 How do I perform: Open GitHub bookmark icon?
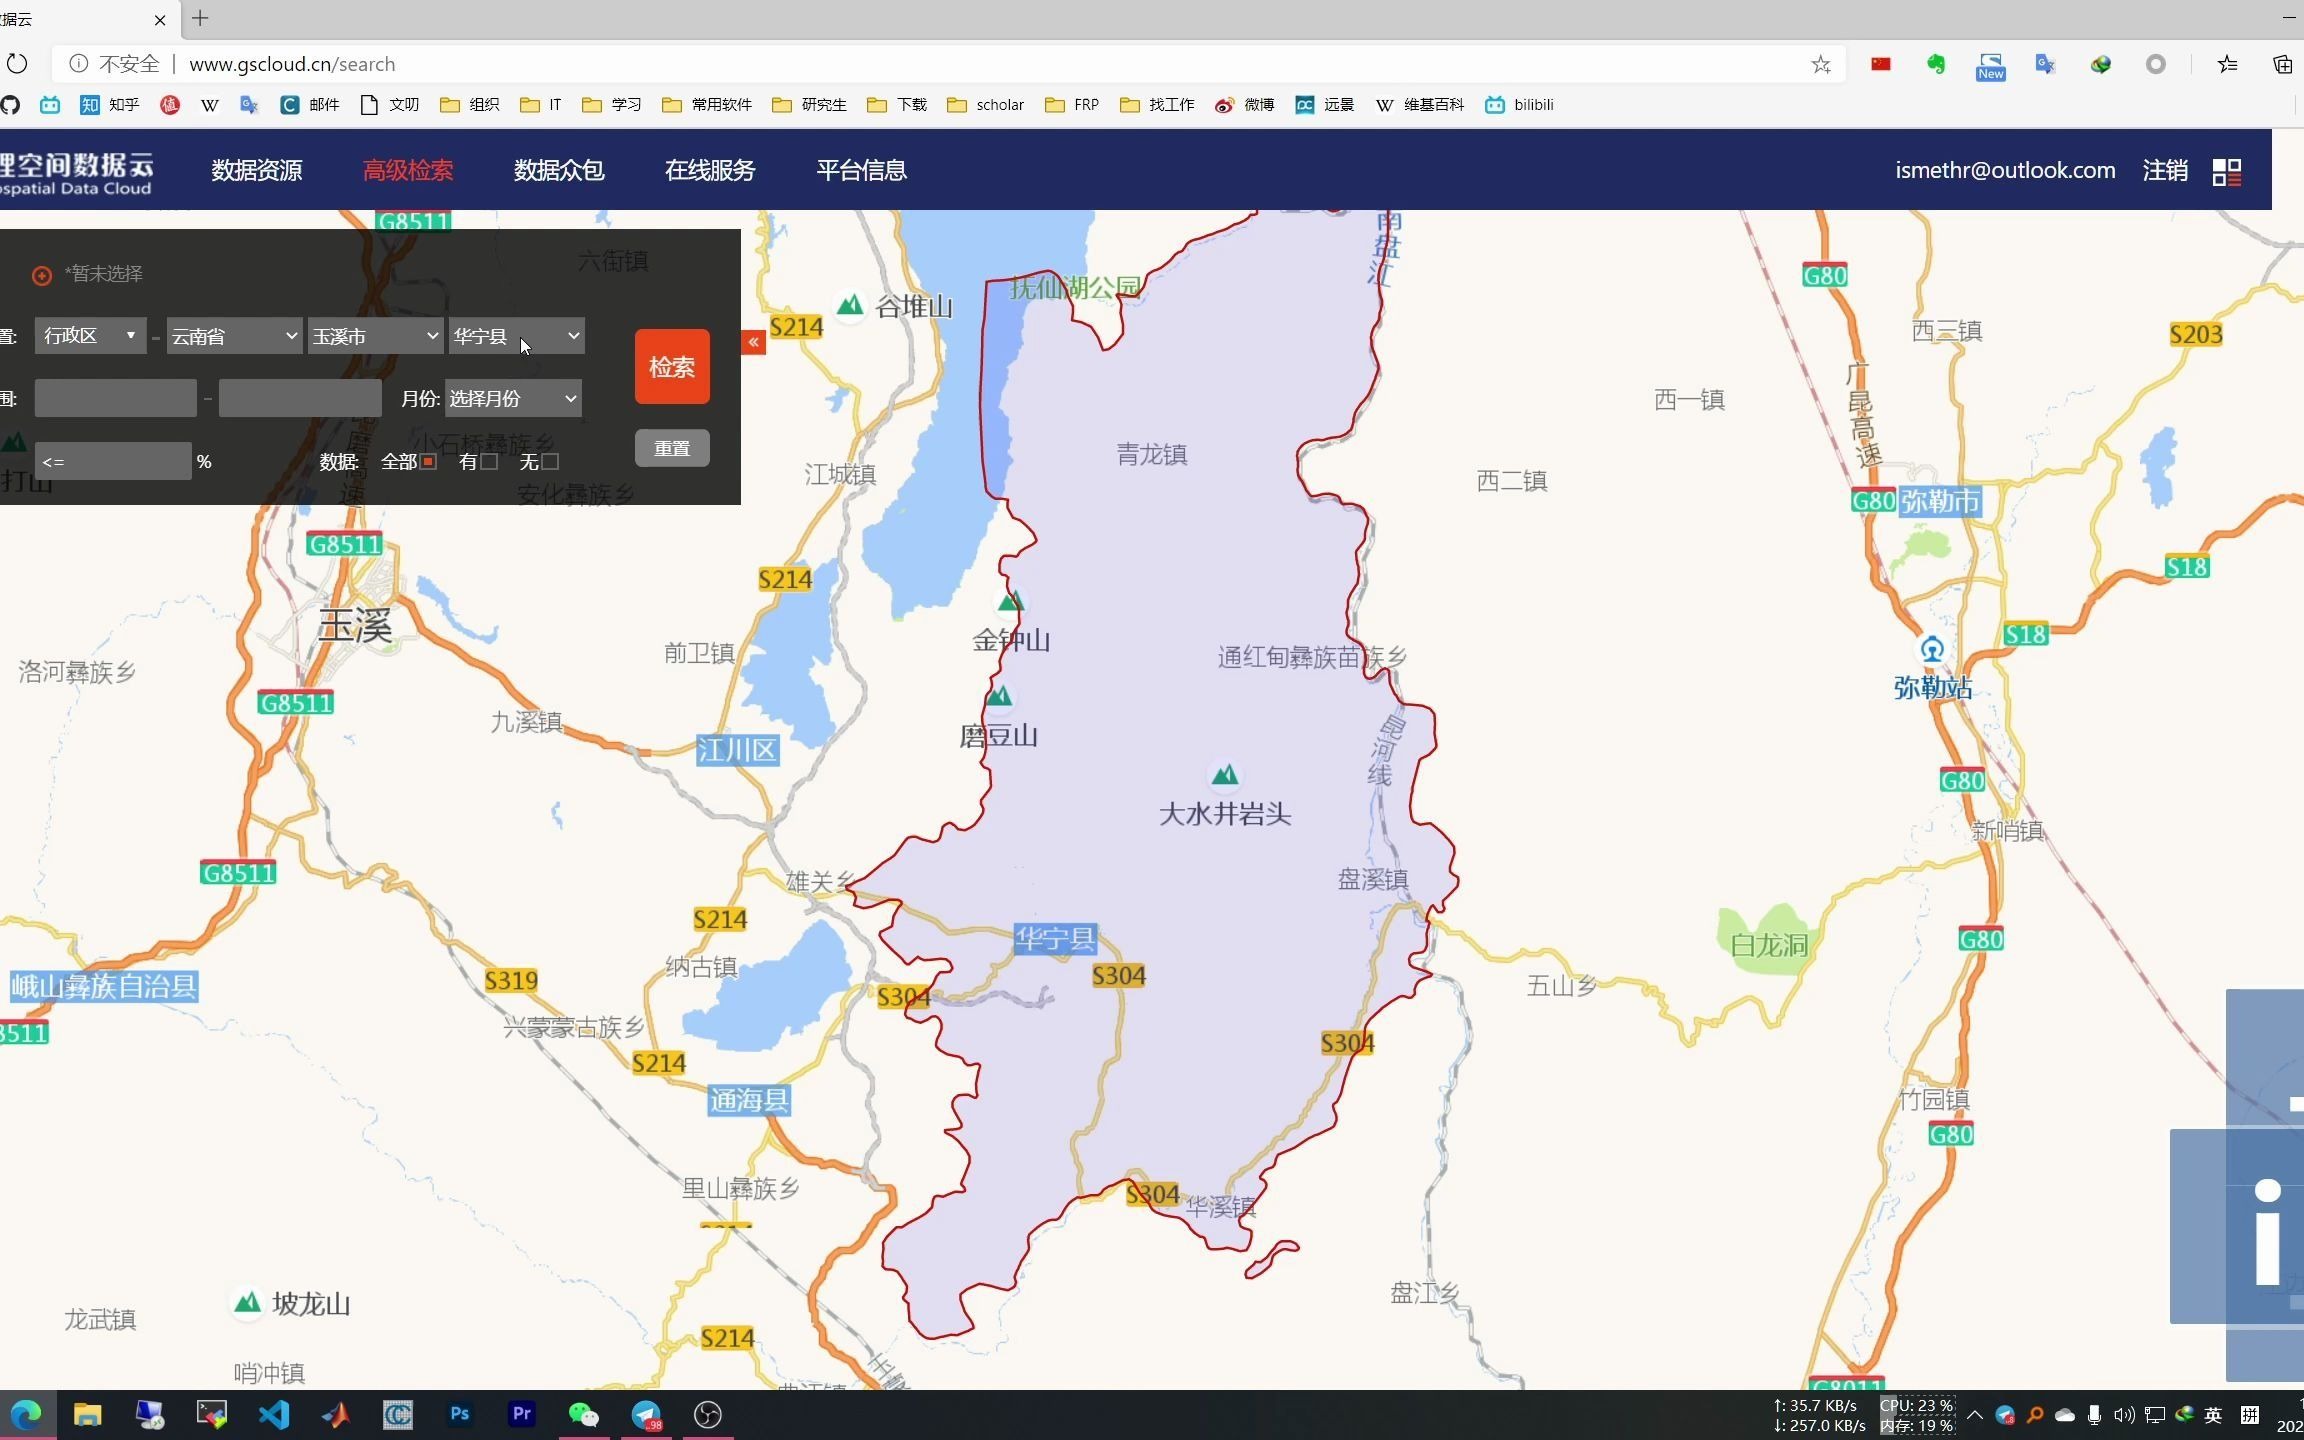coord(10,105)
